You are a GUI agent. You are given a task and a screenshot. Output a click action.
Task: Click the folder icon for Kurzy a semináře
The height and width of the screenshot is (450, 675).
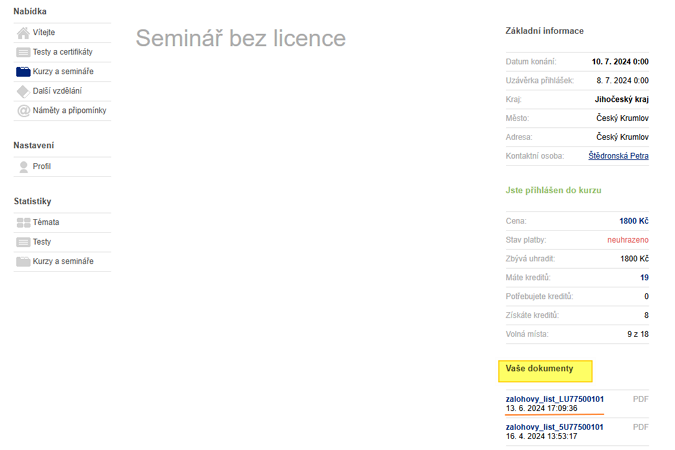24,72
